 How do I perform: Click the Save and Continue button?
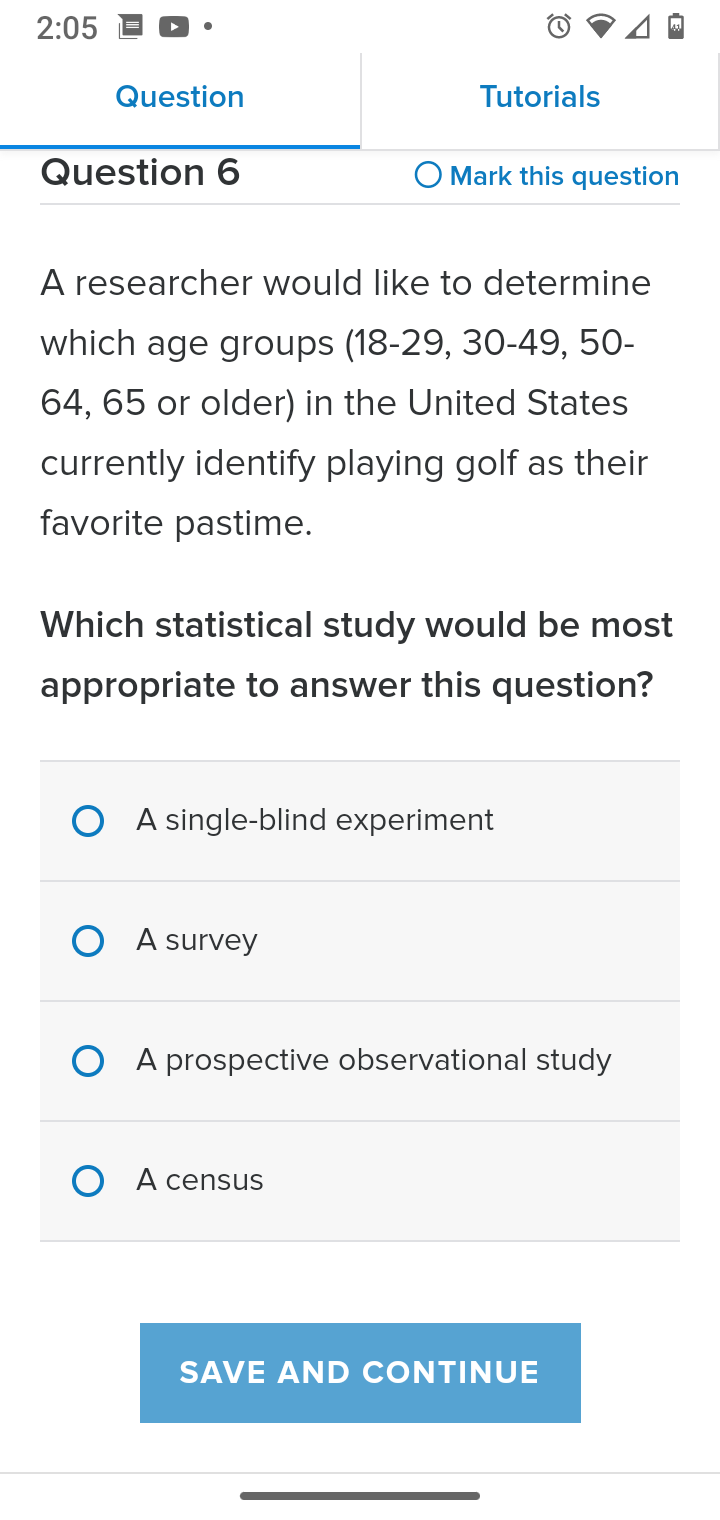click(360, 1373)
